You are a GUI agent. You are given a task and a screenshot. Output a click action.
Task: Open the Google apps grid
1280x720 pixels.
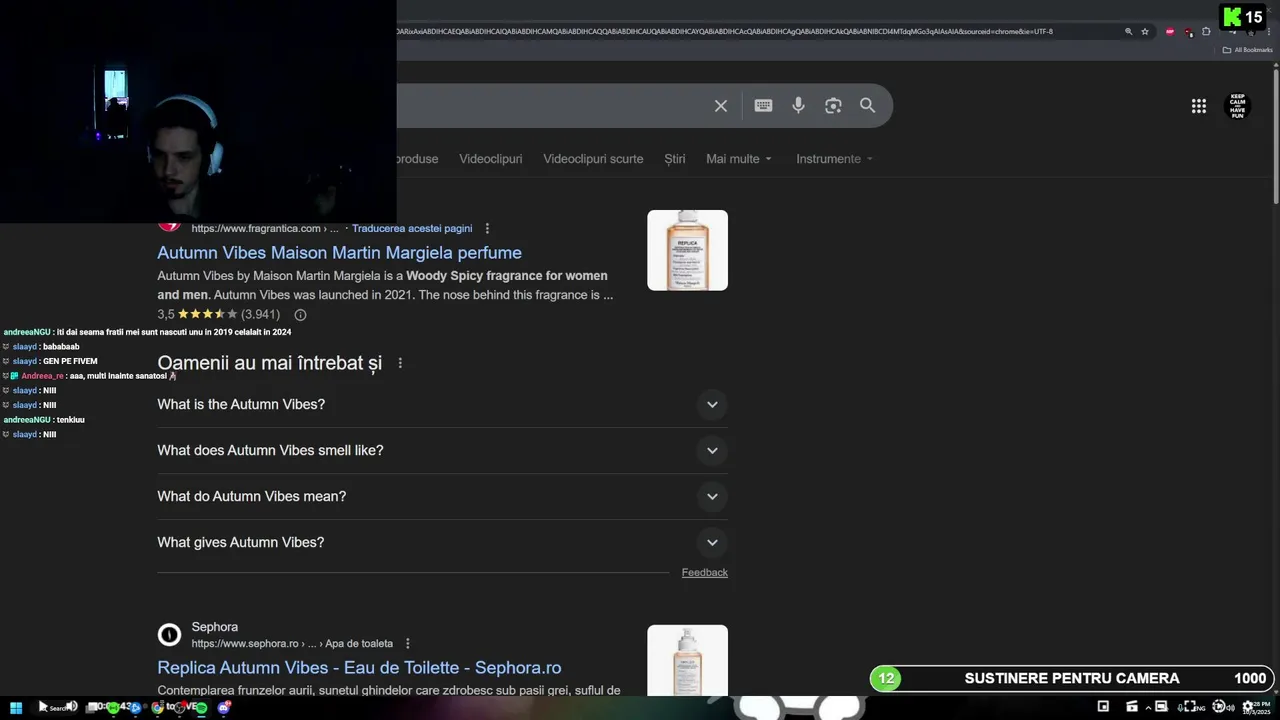click(1198, 106)
